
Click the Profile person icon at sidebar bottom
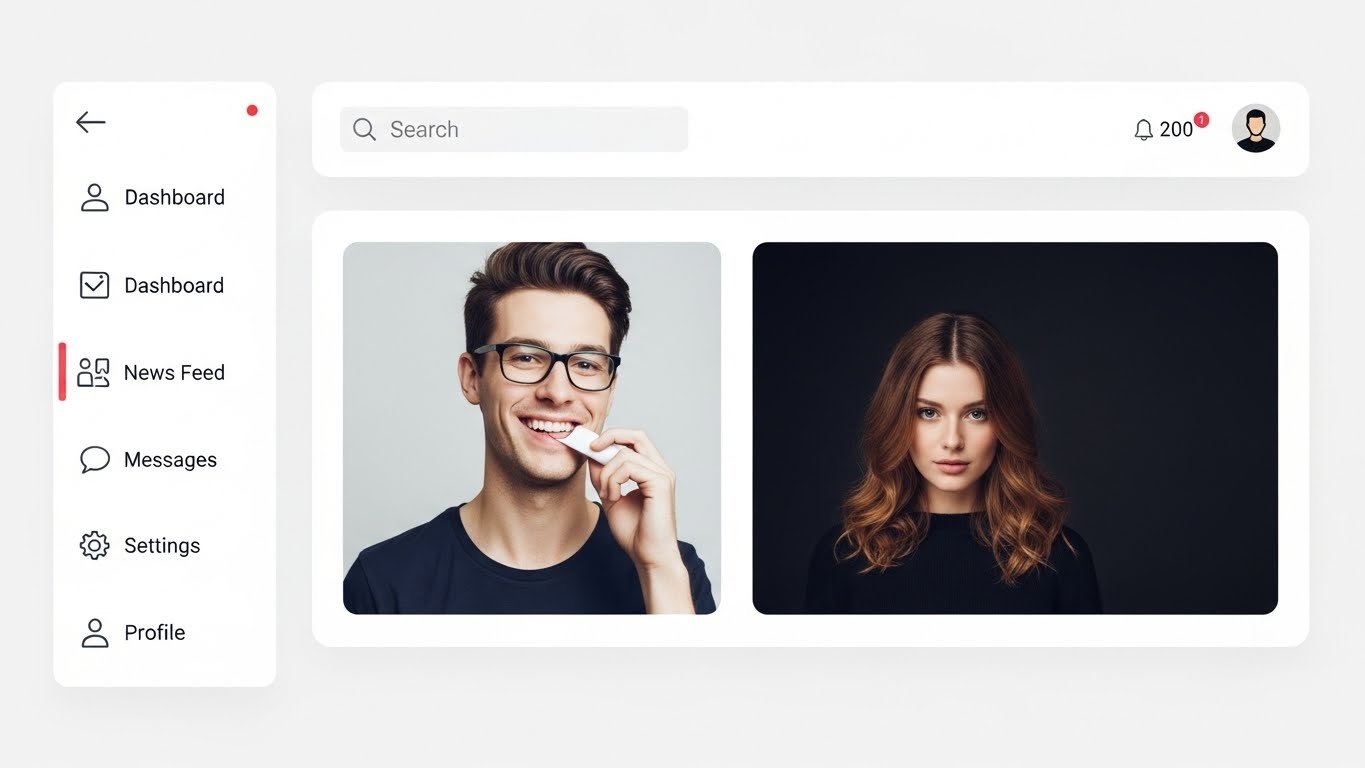94,632
